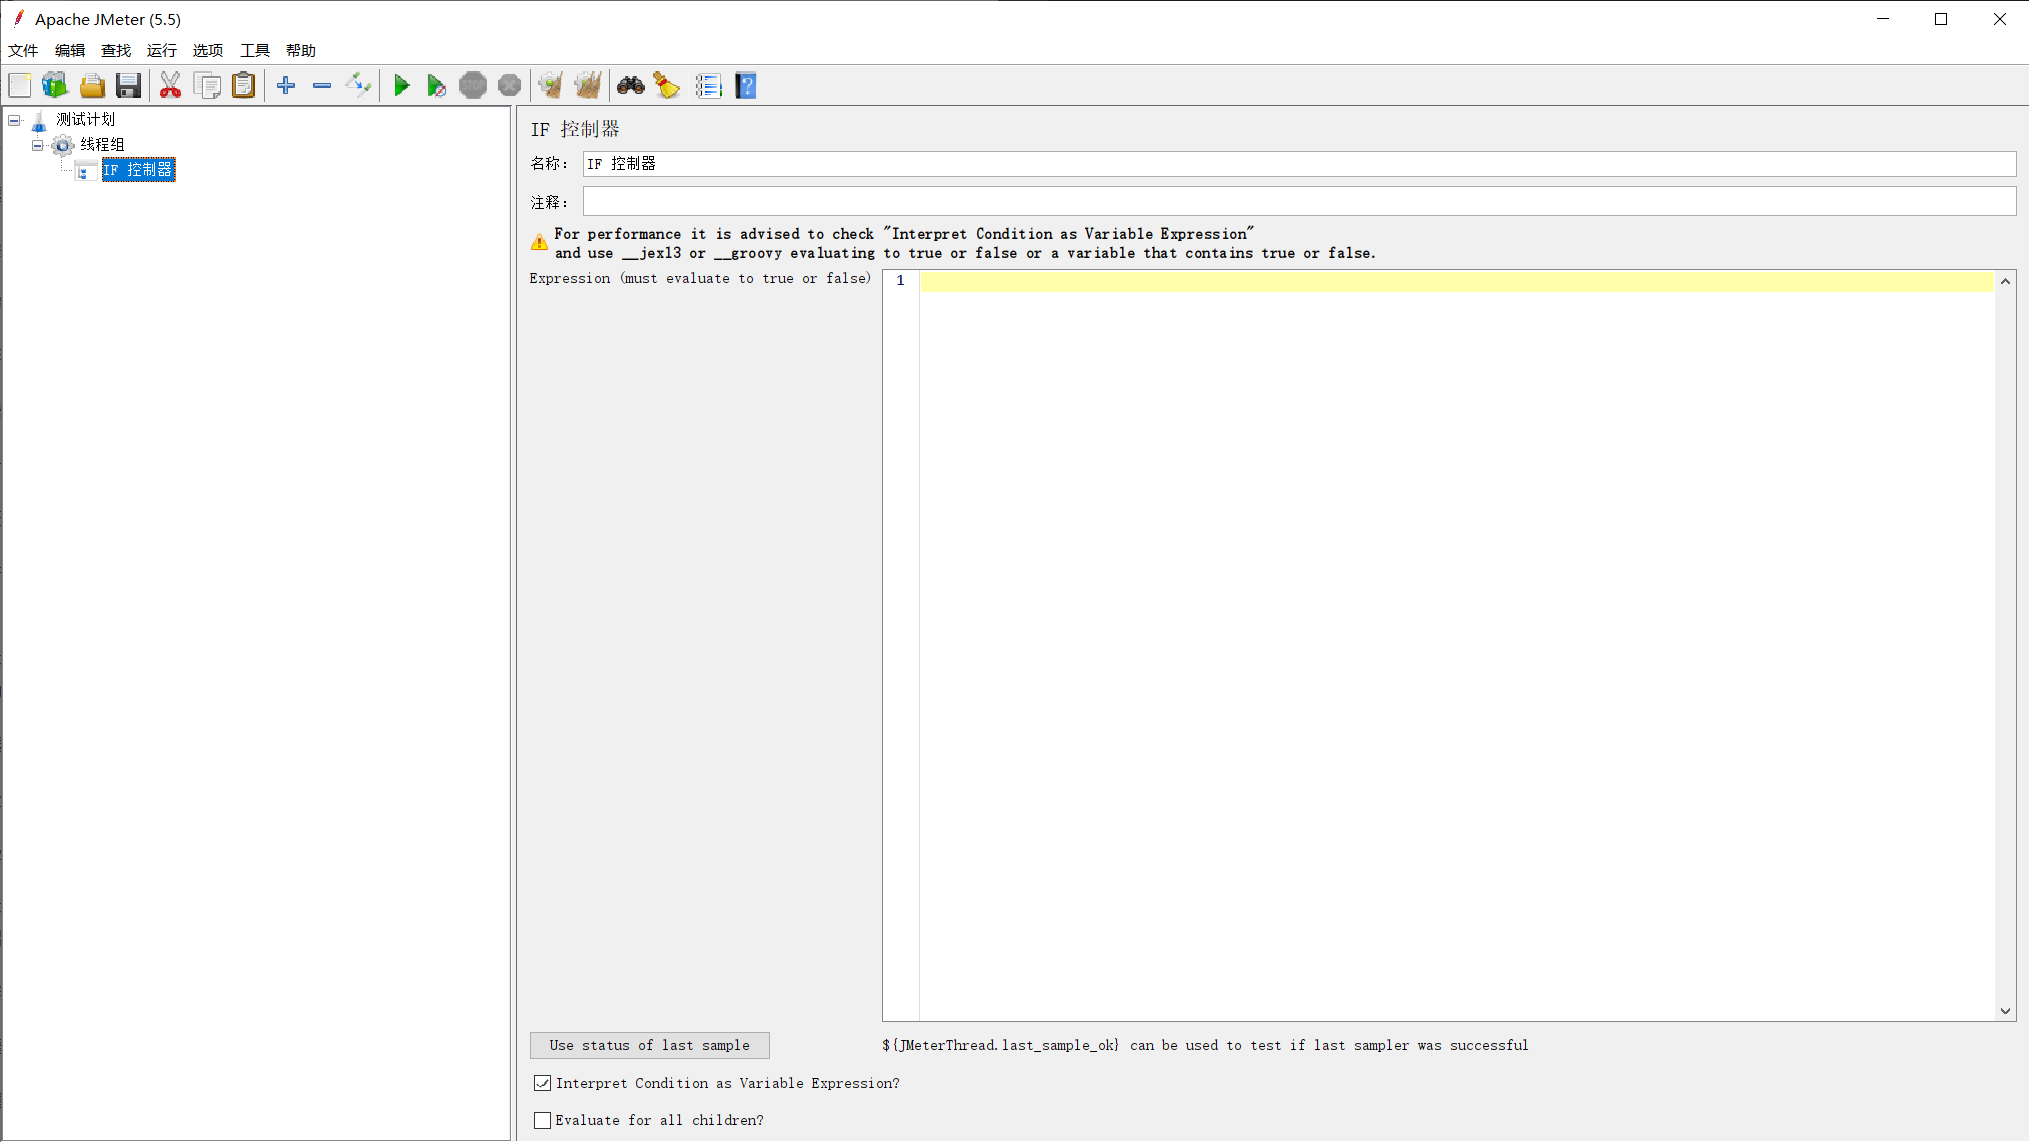The width and height of the screenshot is (2029, 1142).
Task: Open the 编辑 menu
Action: (x=70, y=50)
